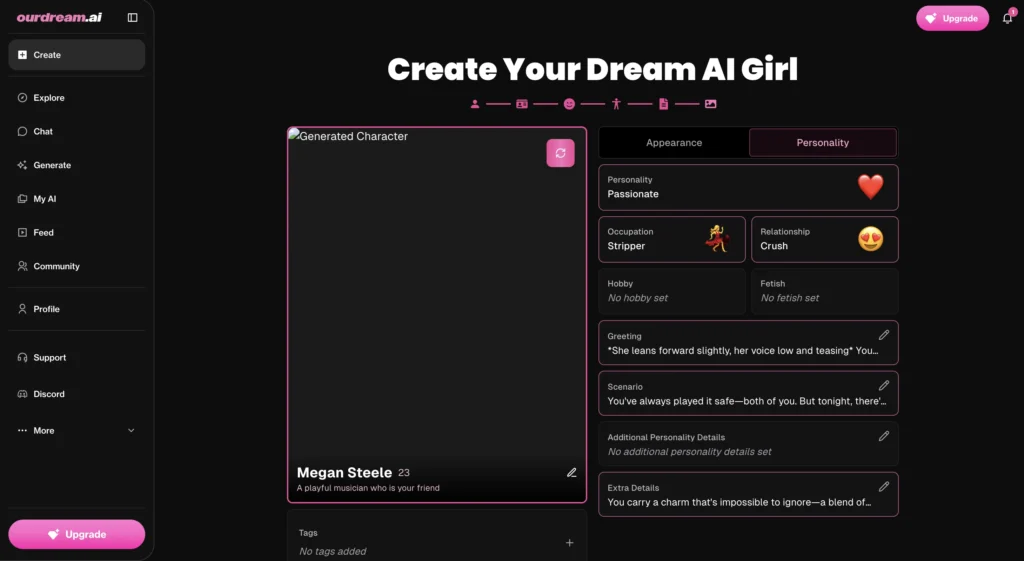Viewport: 1024px width, 561px height.
Task: Go to person step in progress bar
Action: click(475, 104)
